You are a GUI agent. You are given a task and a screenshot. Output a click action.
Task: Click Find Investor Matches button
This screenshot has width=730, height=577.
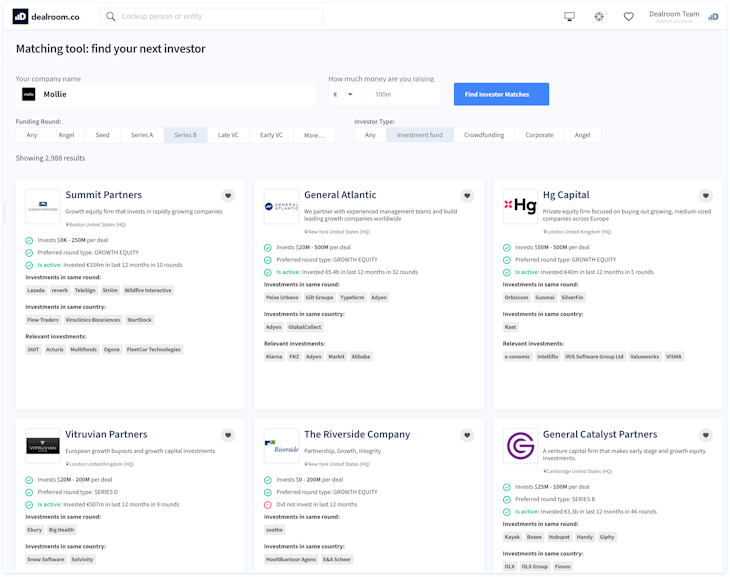(x=501, y=94)
